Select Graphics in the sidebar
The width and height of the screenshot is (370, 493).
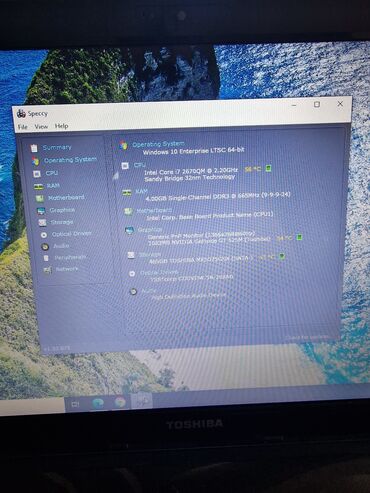click(x=62, y=210)
